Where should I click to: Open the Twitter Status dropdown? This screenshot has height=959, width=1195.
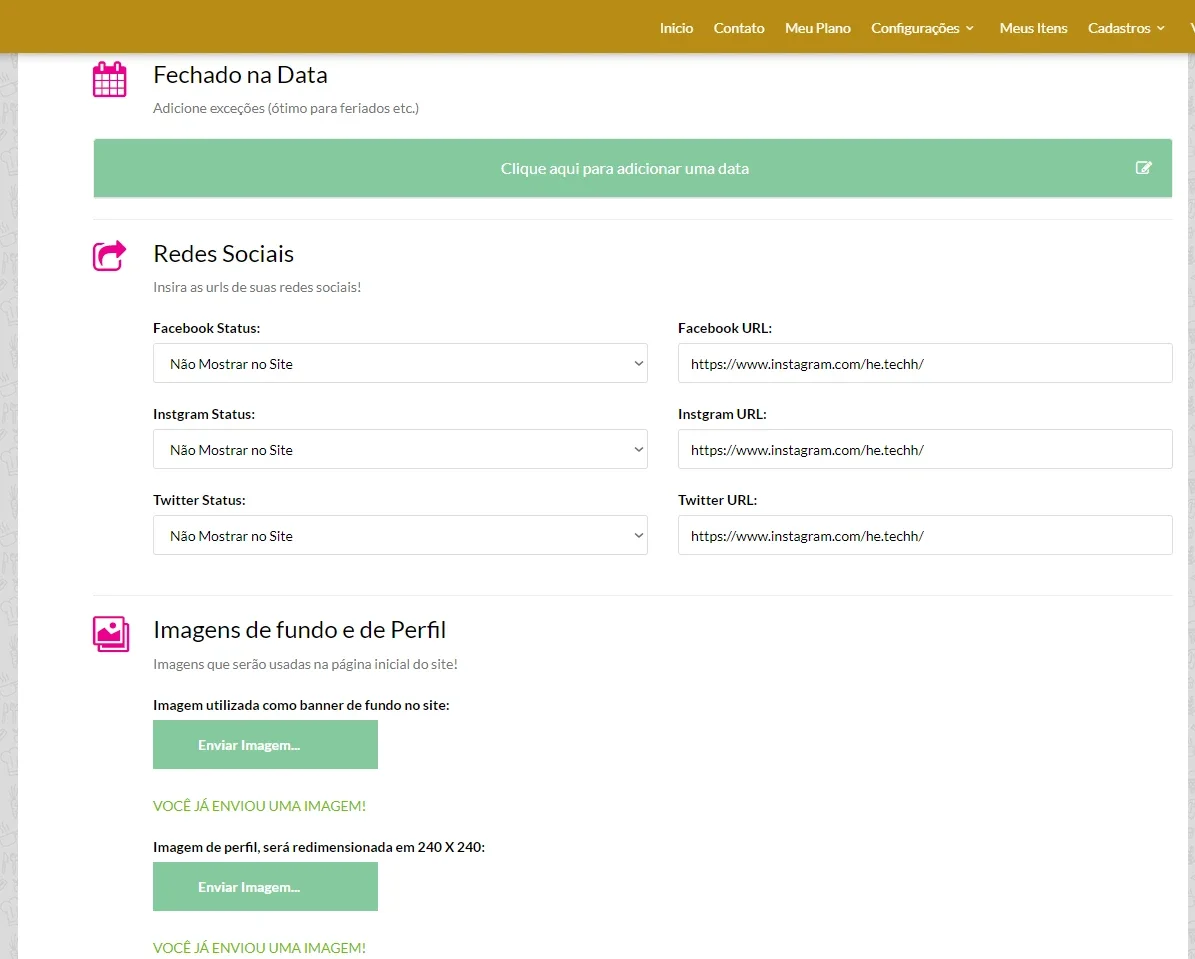tap(400, 535)
